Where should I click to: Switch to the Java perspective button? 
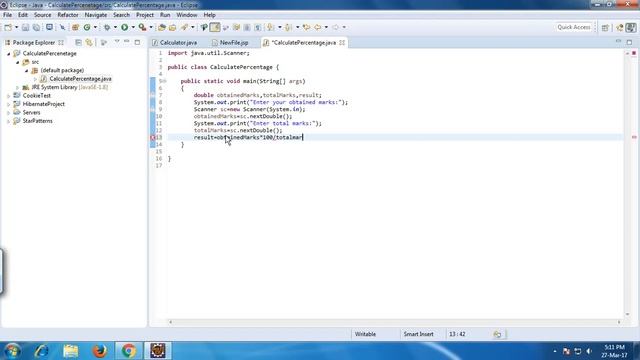(631, 27)
